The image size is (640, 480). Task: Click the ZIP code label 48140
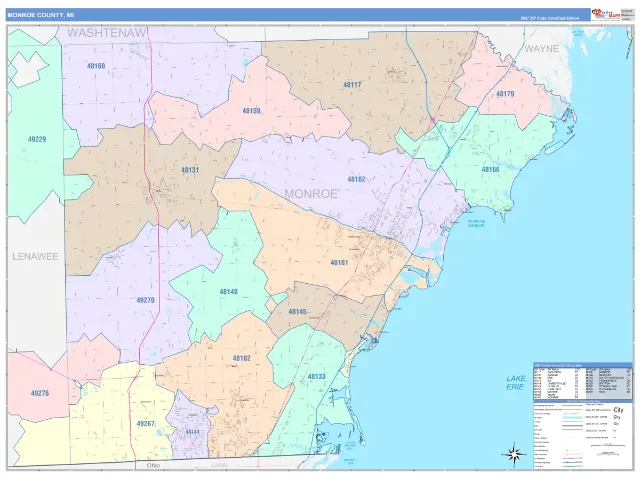click(x=228, y=292)
